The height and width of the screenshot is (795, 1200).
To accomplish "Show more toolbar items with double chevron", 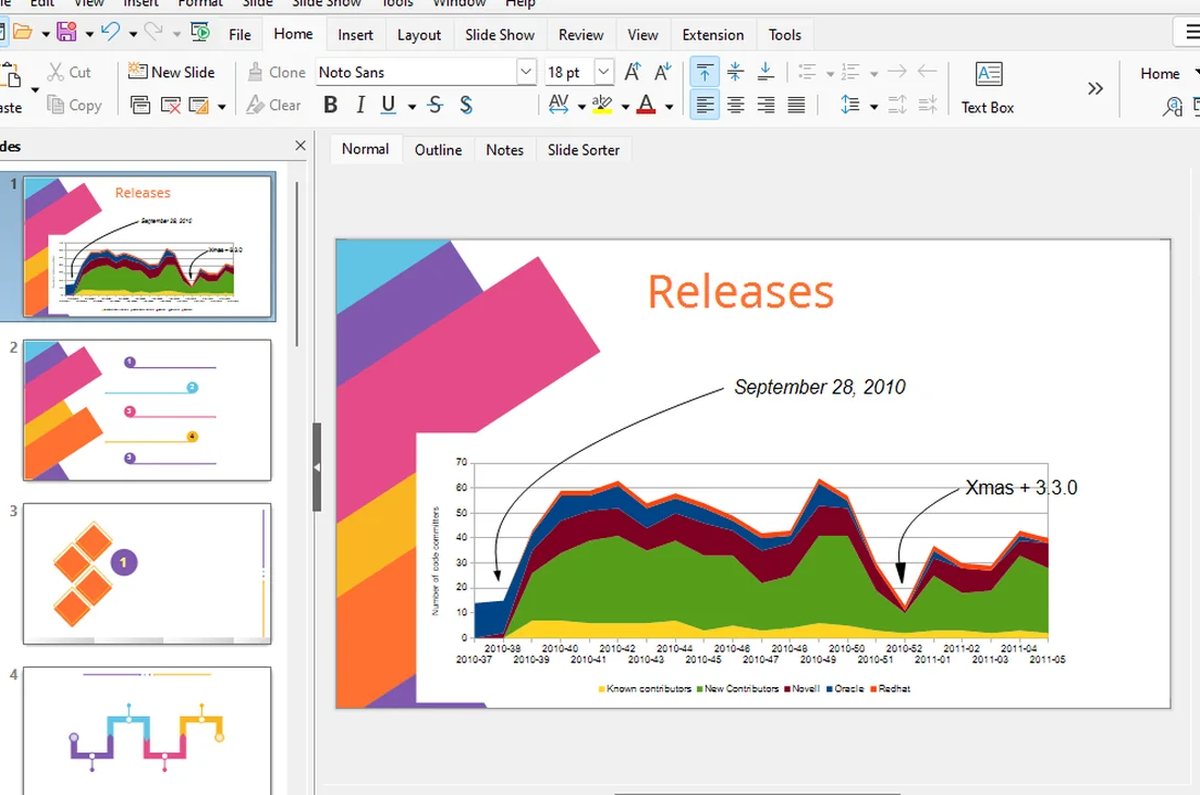I will pyautogui.click(x=1095, y=88).
